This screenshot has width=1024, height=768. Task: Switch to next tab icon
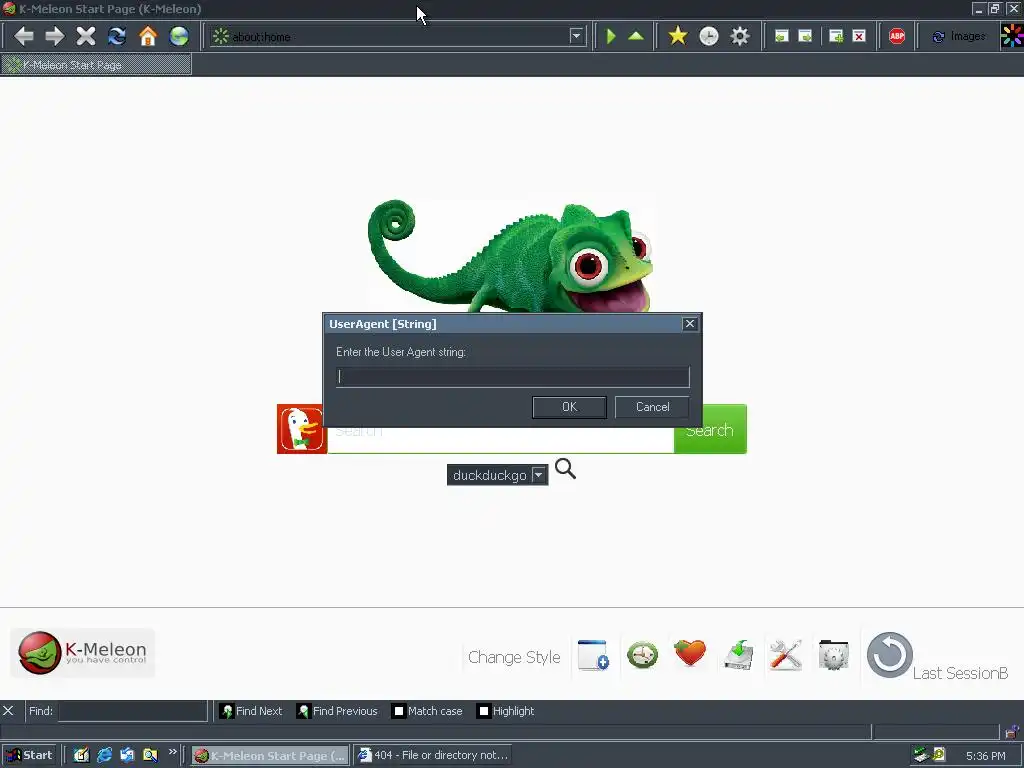tap(805, 37)
